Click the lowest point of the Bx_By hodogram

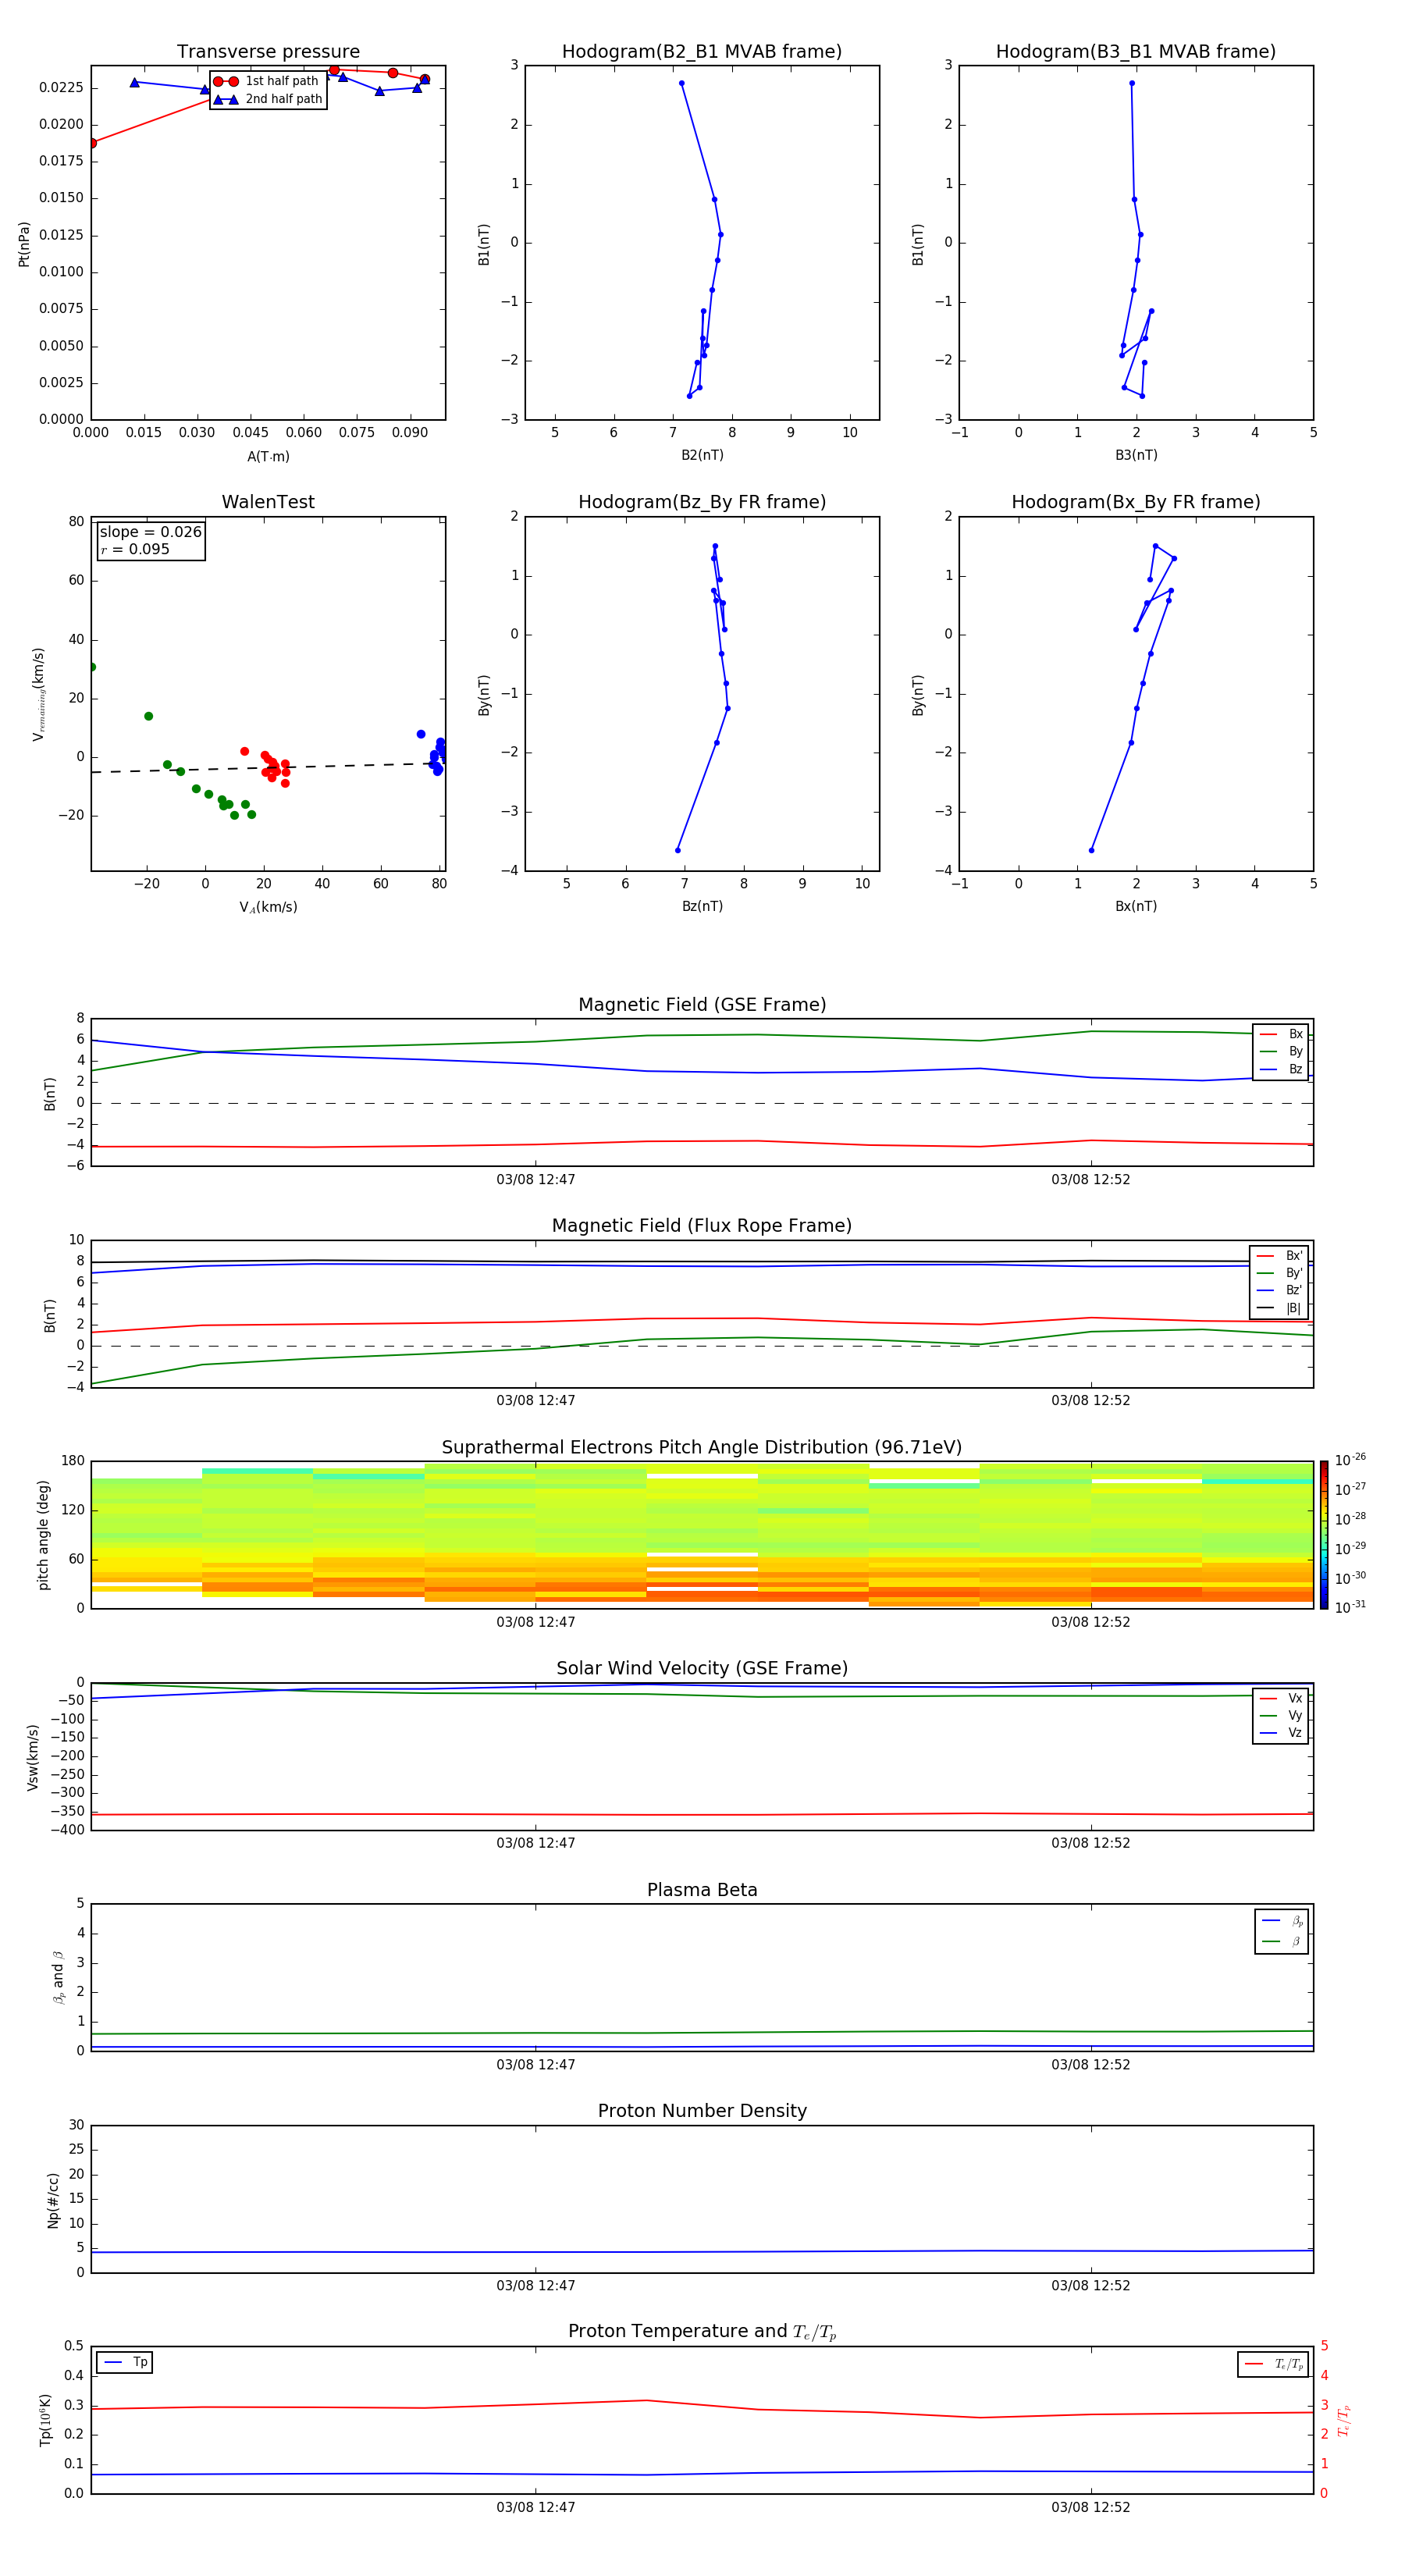(x=1091, y=850)
